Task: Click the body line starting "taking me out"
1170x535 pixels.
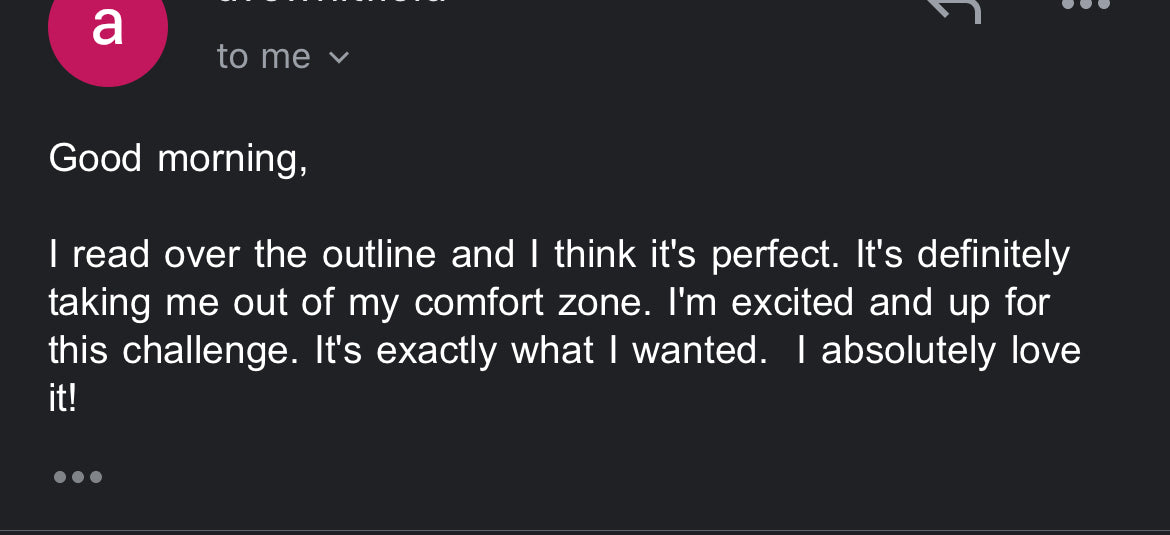Action: pyautogui.click(x=548, y=303)
